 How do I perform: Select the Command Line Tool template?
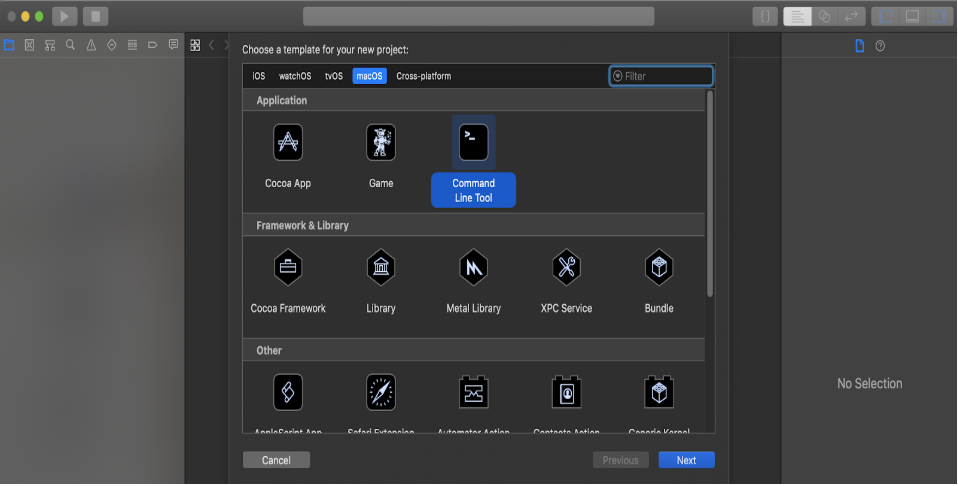click(x=474, y=161)
